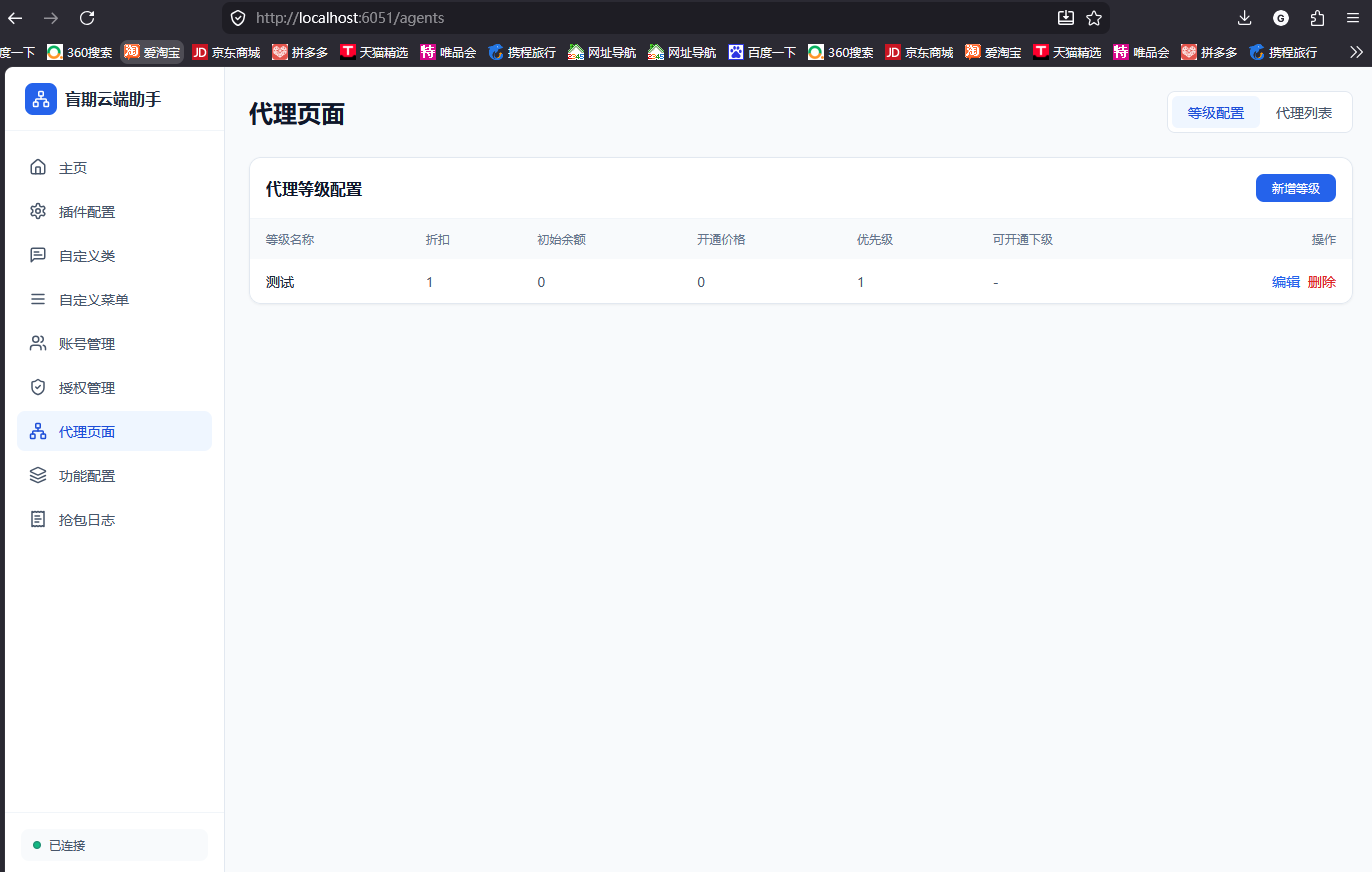Click the 开通价格 value 0 in 测试 row
The image size is (1372, 872).
[x=701, y=282]
